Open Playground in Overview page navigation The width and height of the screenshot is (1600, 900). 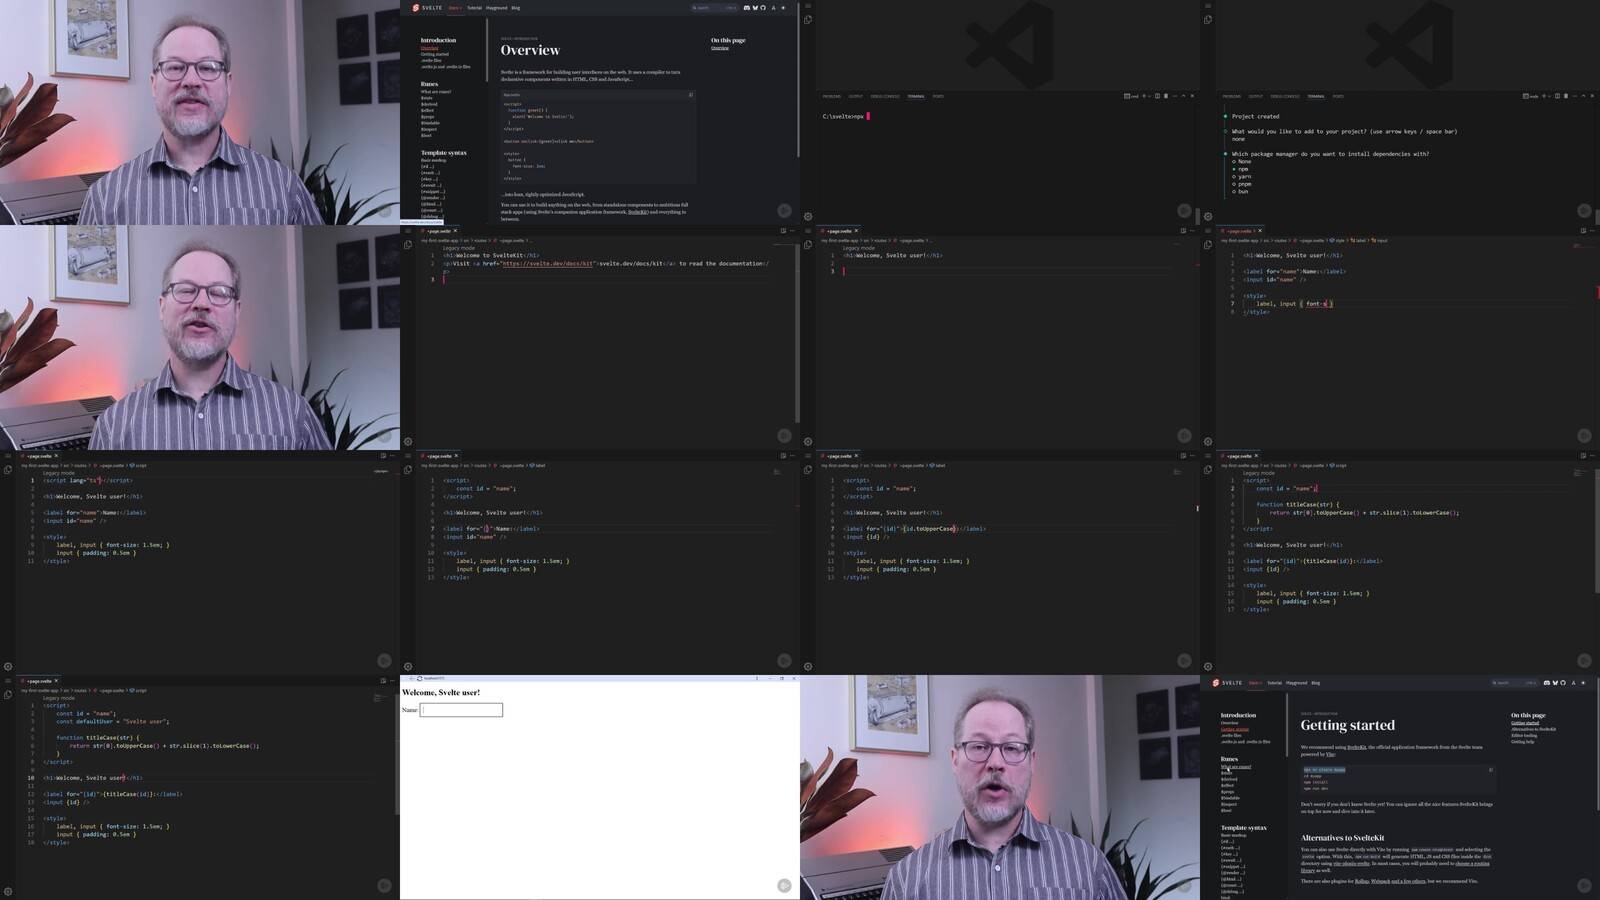point(496,8)
